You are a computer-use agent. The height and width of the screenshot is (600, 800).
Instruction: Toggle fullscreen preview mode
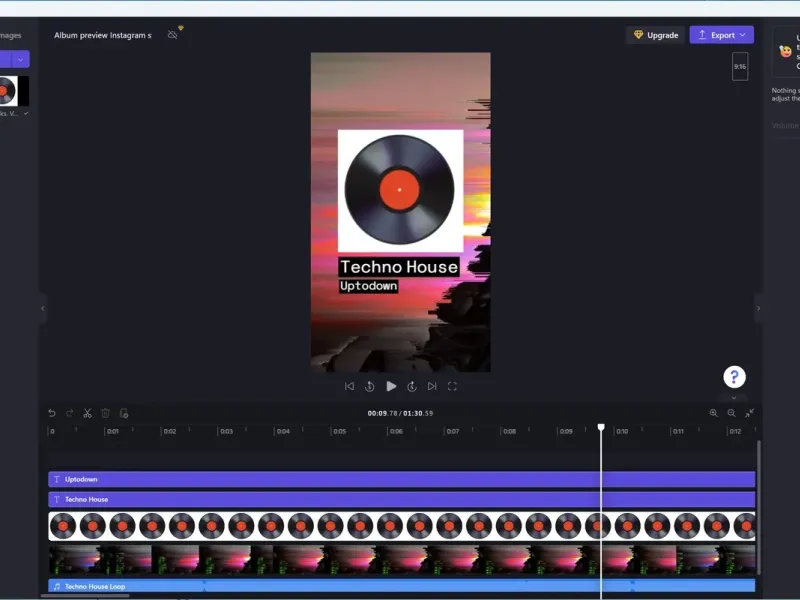coord(452,386)
